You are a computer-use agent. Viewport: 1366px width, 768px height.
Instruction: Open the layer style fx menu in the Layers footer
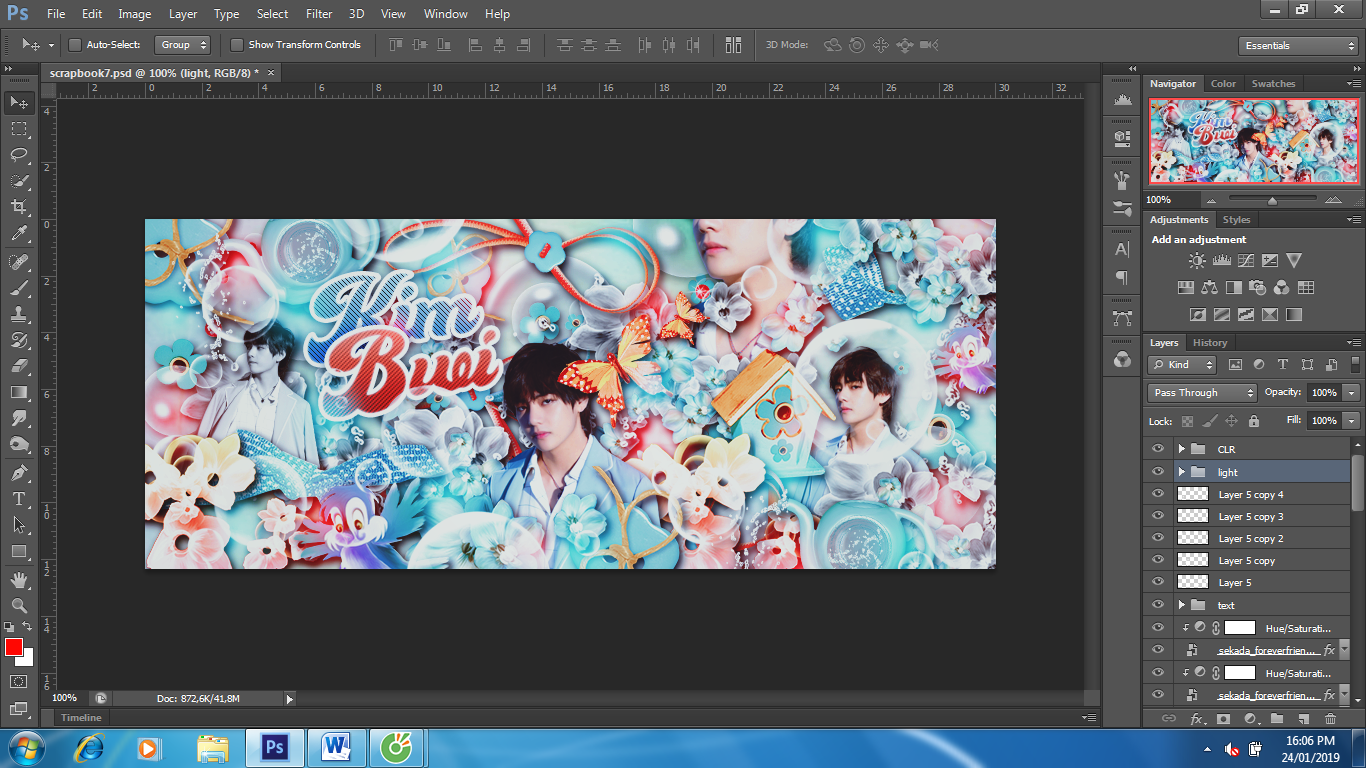[1197, 718]
